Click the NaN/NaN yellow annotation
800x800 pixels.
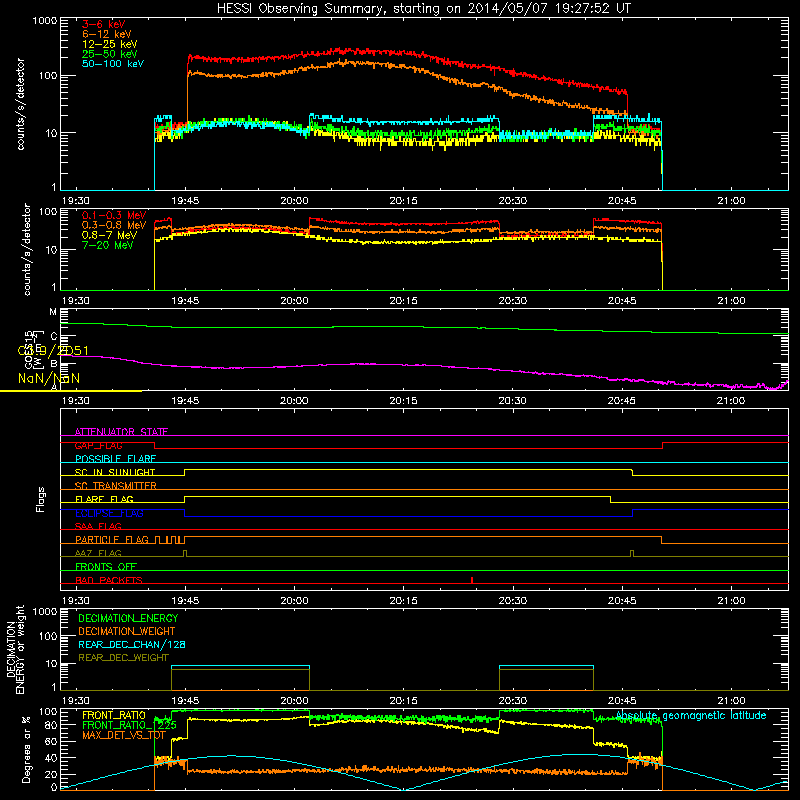49,378
